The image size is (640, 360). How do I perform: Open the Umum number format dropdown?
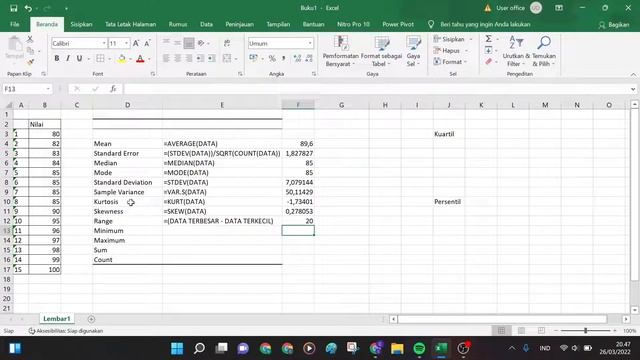click(x=310, y=43)
